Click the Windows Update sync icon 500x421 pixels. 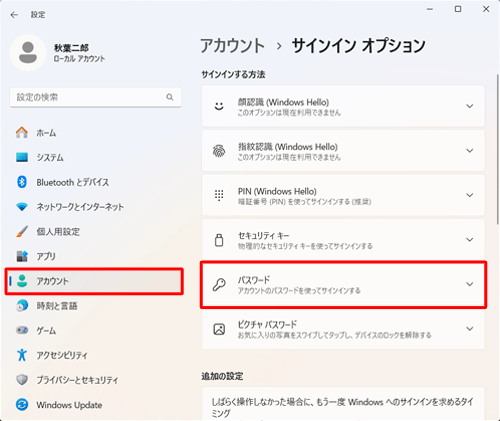pos(22,405)
